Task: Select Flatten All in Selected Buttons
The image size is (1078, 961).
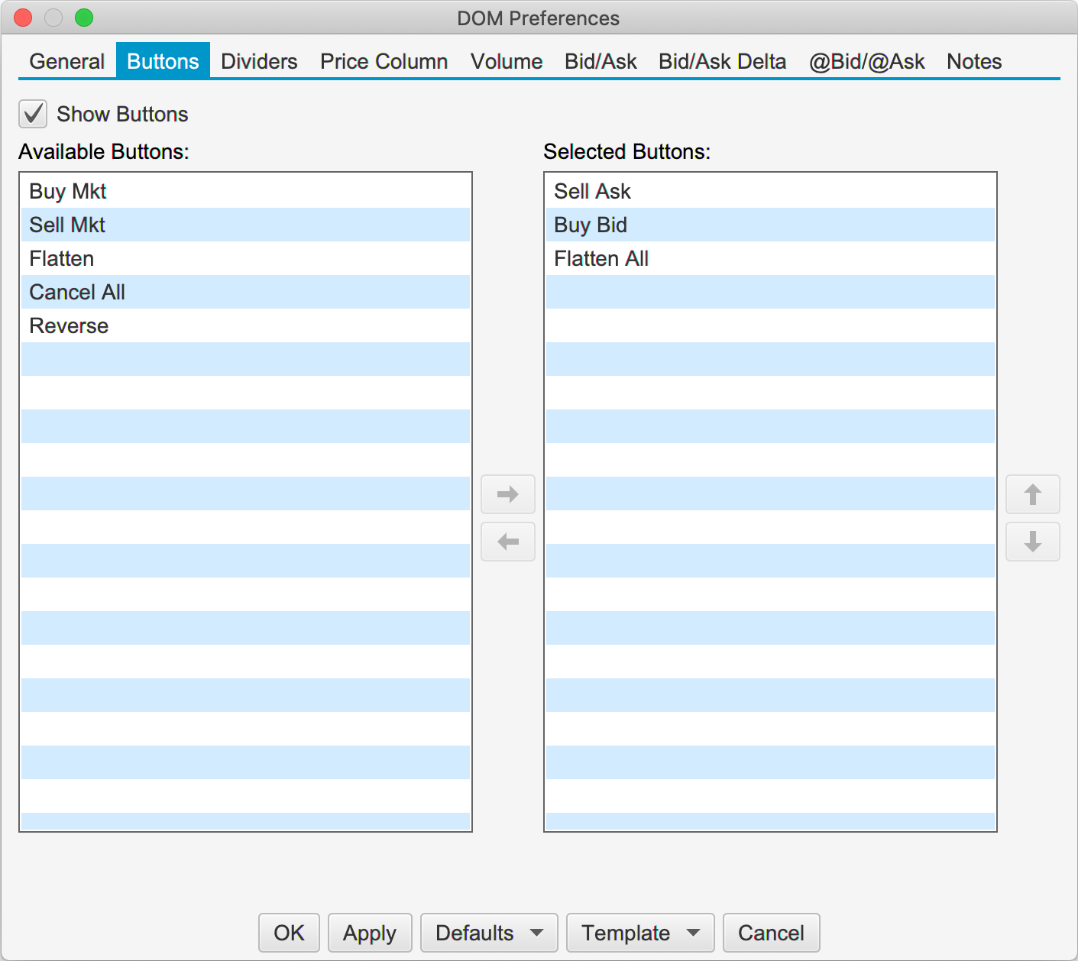Action: (601, 259)
